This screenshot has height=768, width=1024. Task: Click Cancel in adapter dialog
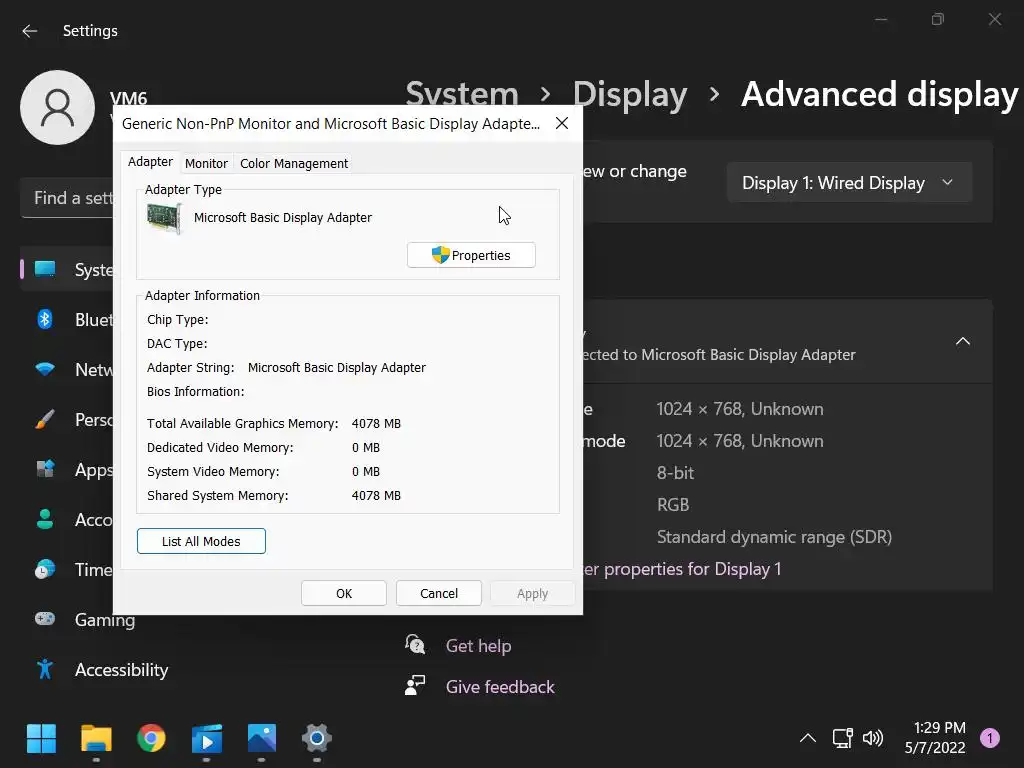439,593
